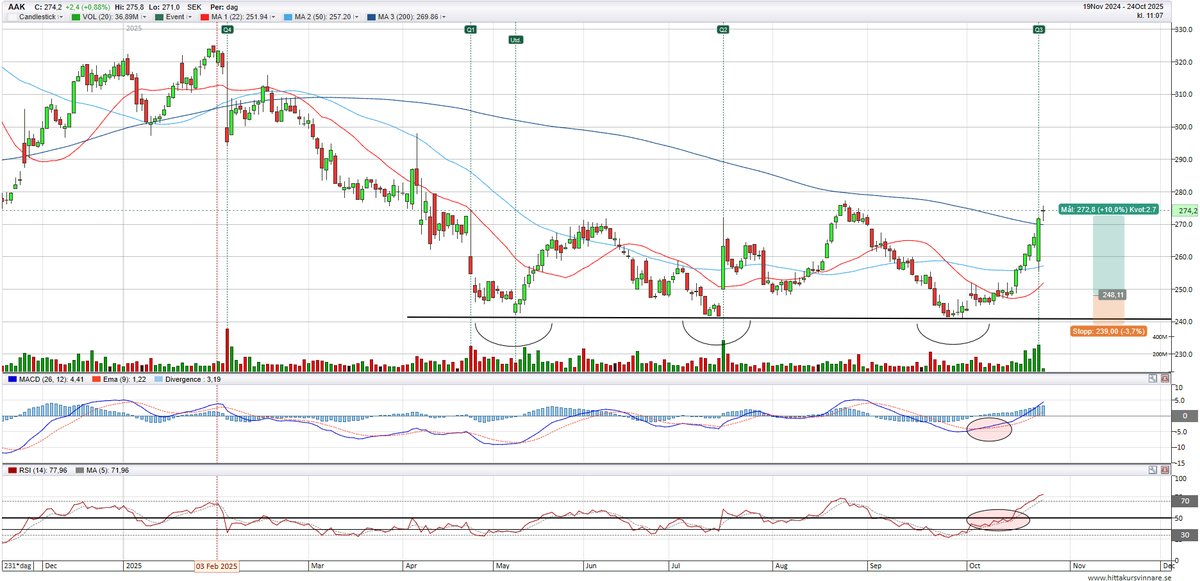Click the blue MACD legend swatch
The height and width of the screenshot is (581, 1200).
point(11,379)
